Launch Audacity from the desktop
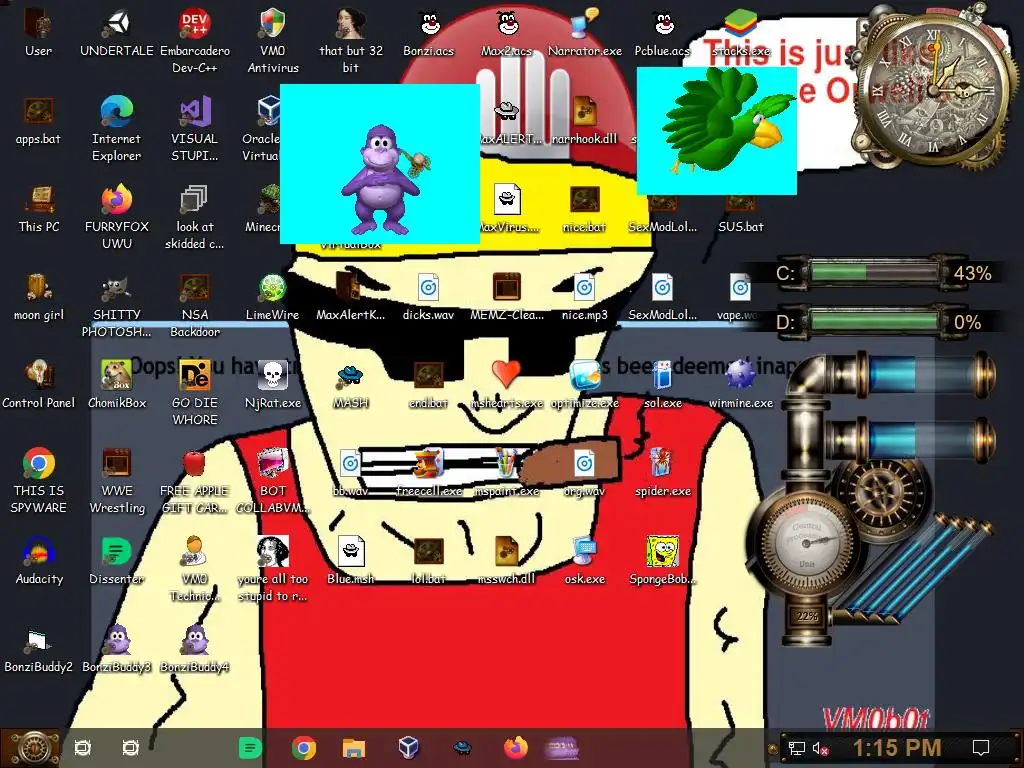Screen dimensions: 1024x768 click(x=39, y=561)
